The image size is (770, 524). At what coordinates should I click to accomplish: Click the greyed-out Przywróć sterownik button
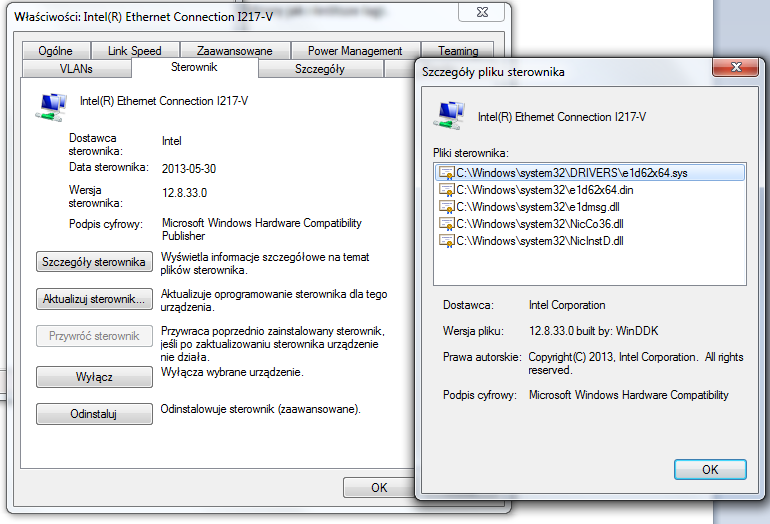[x=94, y=336]
